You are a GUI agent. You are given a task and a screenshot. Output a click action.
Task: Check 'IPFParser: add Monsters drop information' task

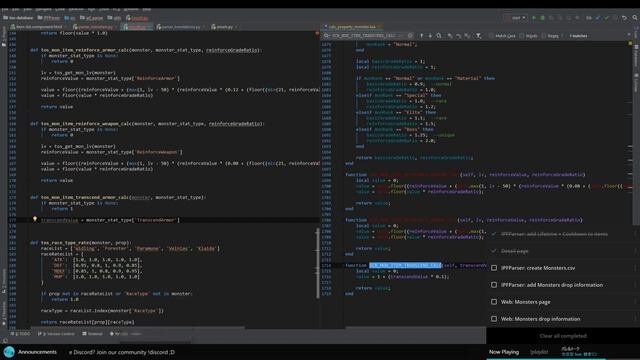494,285
